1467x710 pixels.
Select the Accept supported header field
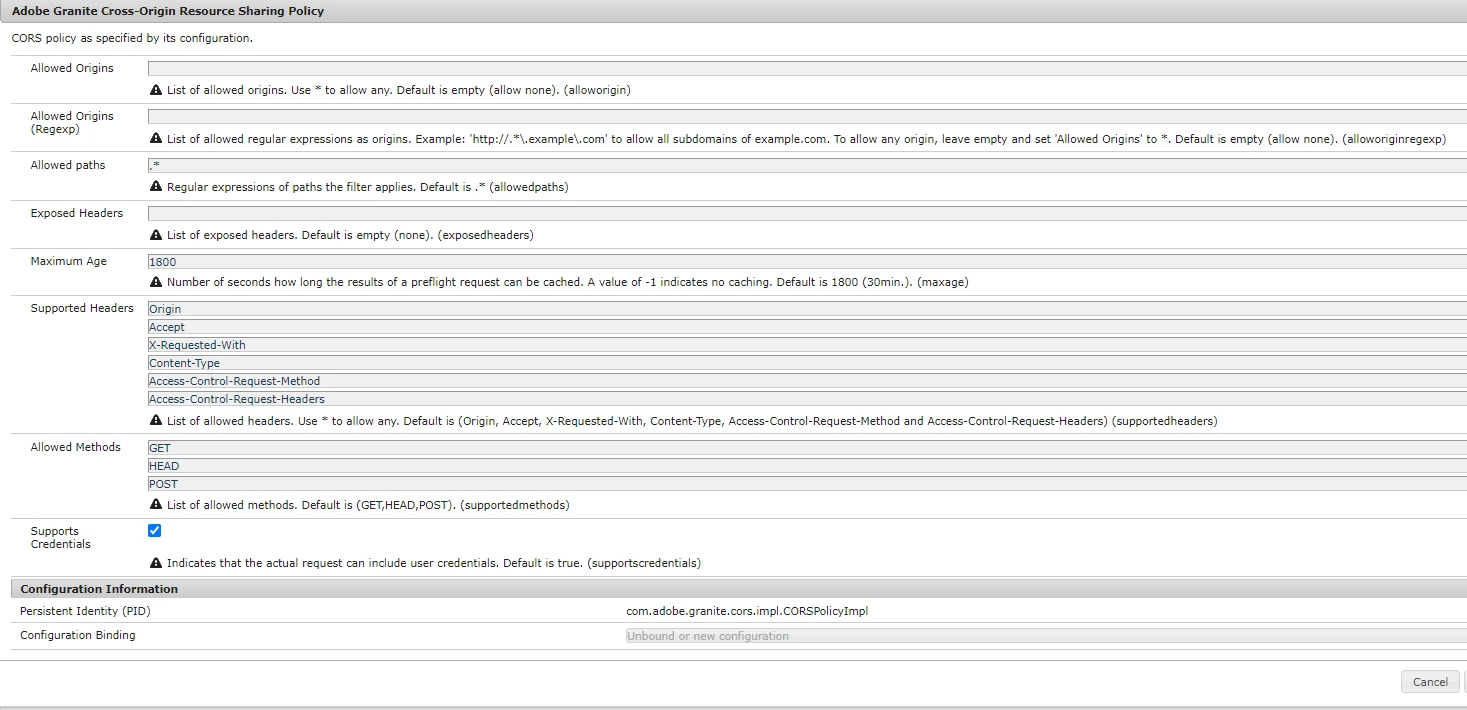point(807,327)
